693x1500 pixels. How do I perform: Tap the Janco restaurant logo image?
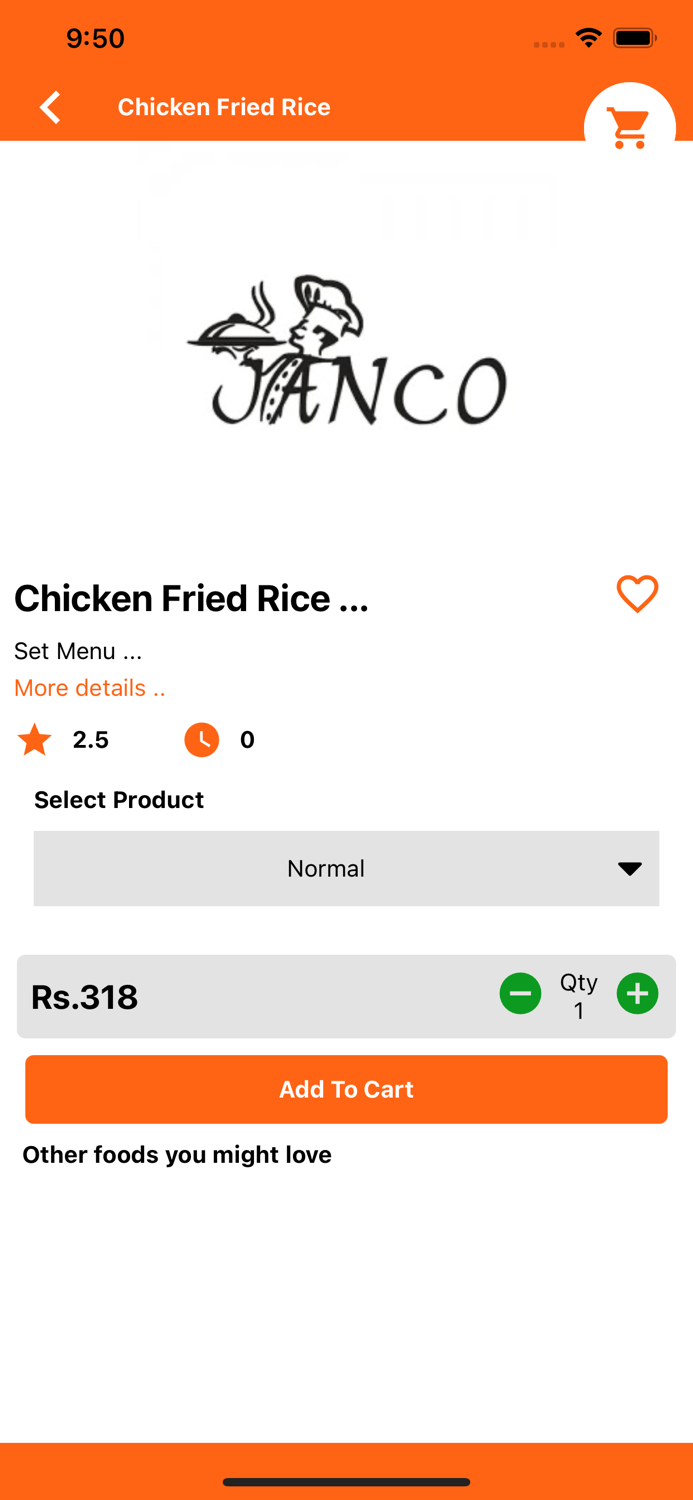click(x=347, y=352)
